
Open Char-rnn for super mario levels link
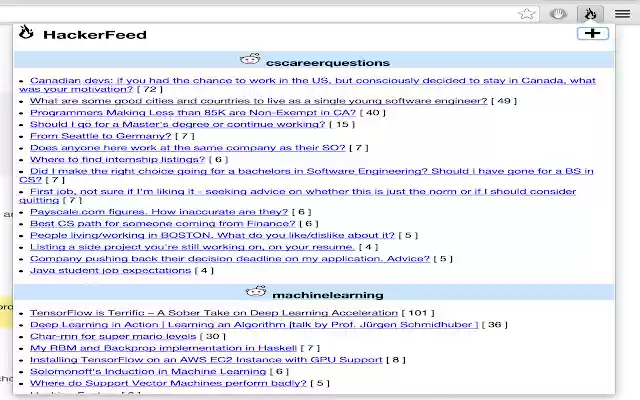(x=113, y=336)
